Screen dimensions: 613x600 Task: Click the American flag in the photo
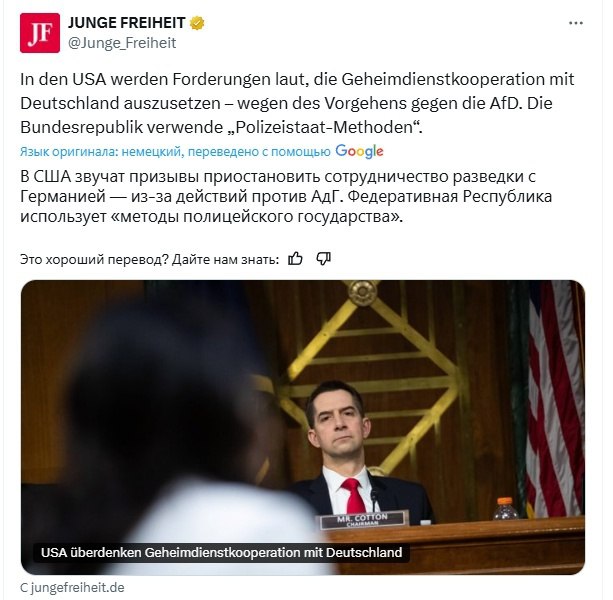(x=554, y=399)
